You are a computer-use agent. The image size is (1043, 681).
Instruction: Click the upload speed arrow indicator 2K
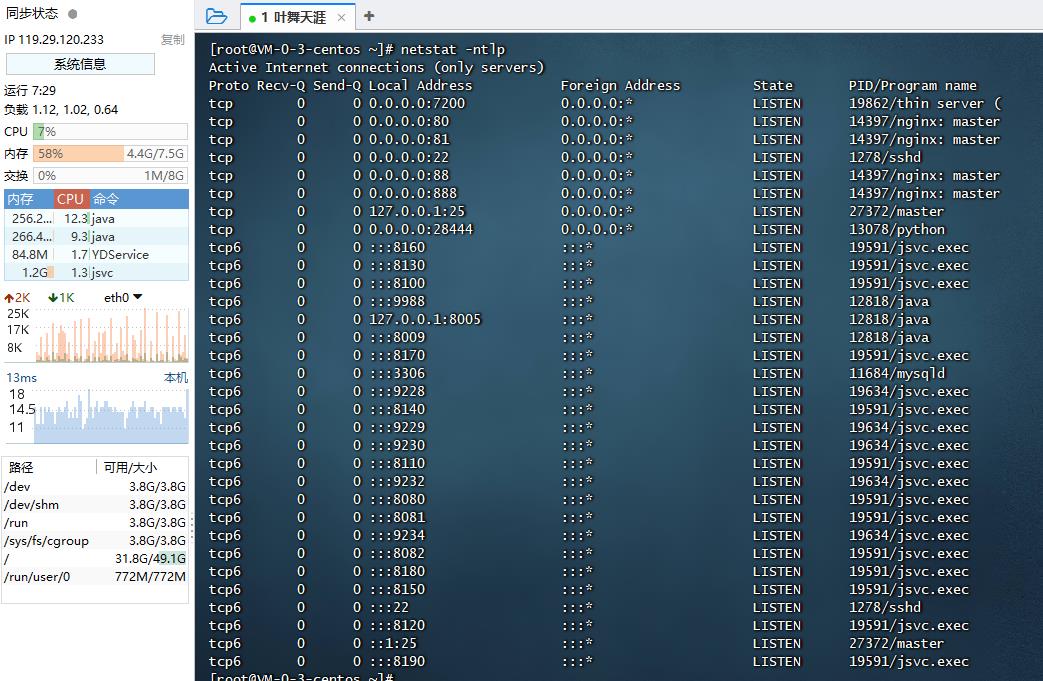coord(17,297)
